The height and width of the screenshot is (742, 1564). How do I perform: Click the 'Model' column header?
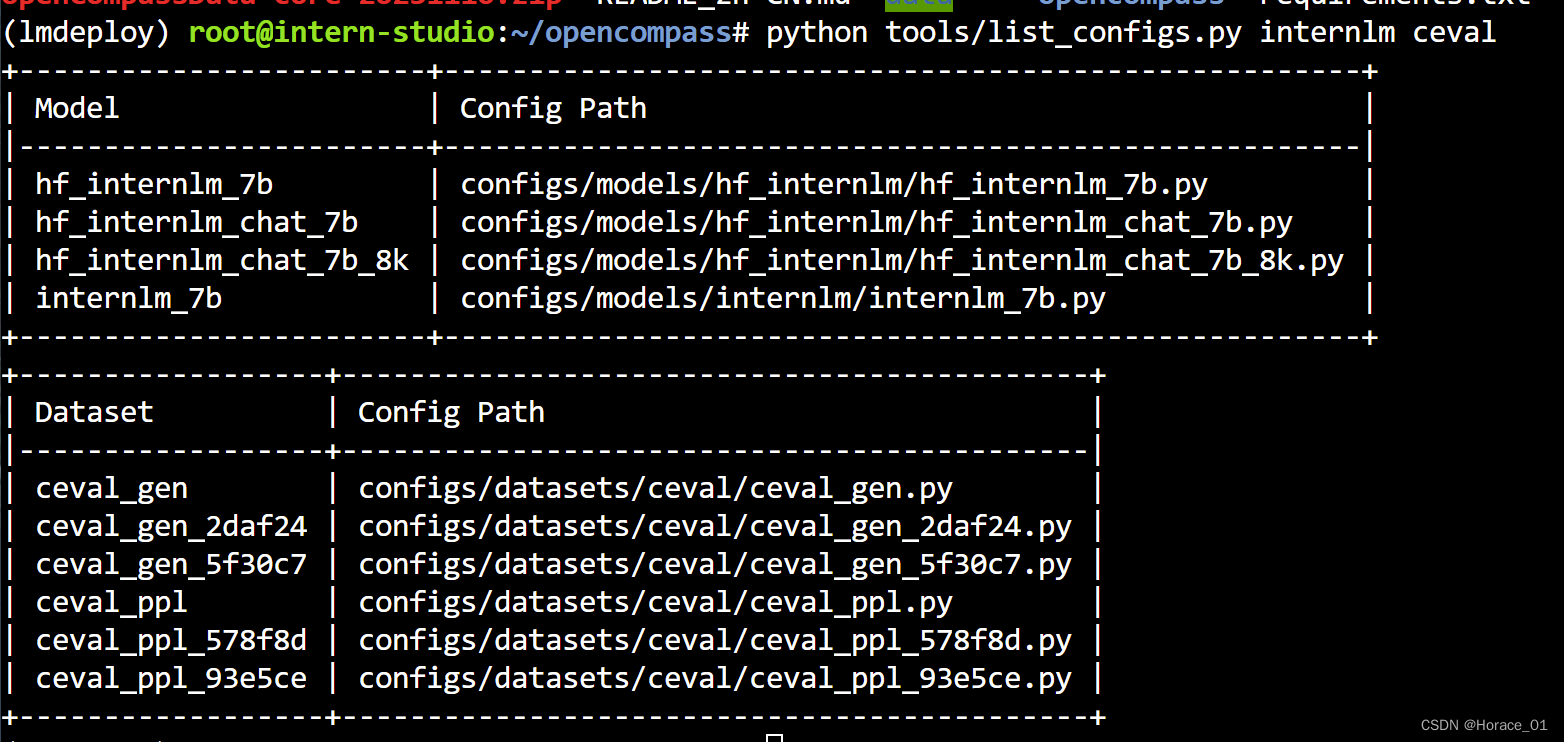point(77,108)
